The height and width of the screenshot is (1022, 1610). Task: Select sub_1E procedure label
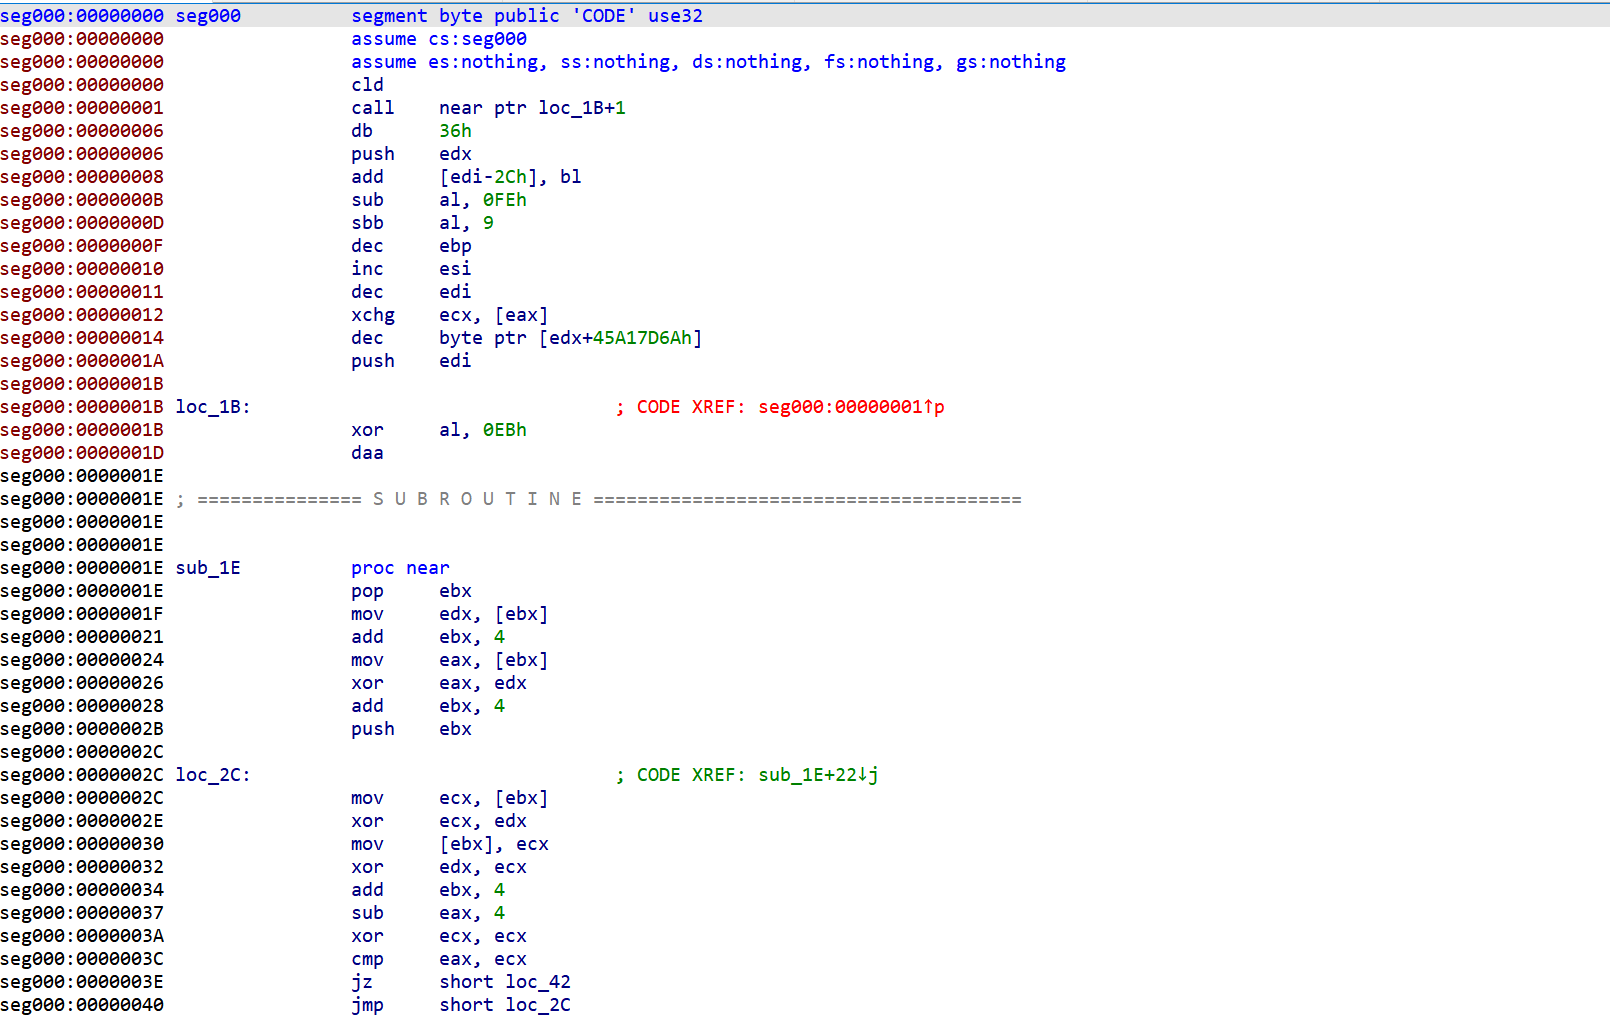click(x=208, y=568)
